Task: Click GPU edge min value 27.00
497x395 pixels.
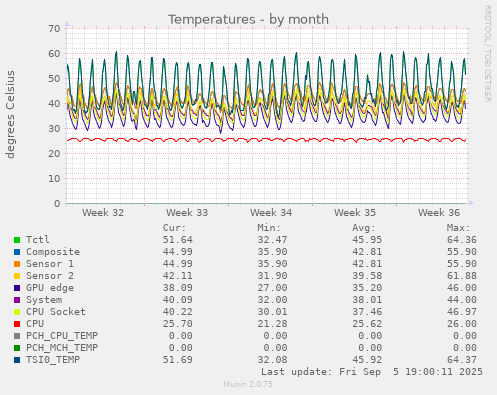Action: pyautogui.click(x=272, y=288)
